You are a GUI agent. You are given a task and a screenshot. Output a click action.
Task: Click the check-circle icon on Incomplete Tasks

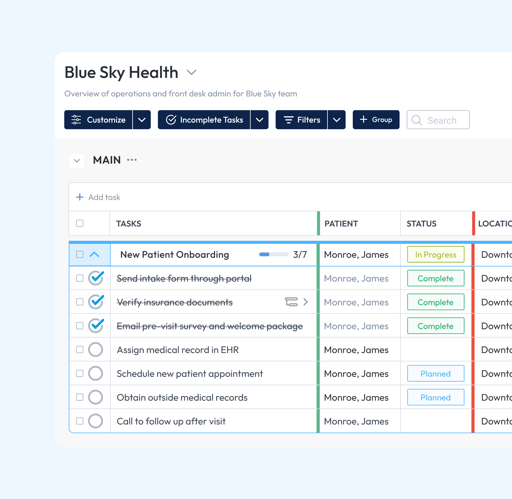coord(171,120)
